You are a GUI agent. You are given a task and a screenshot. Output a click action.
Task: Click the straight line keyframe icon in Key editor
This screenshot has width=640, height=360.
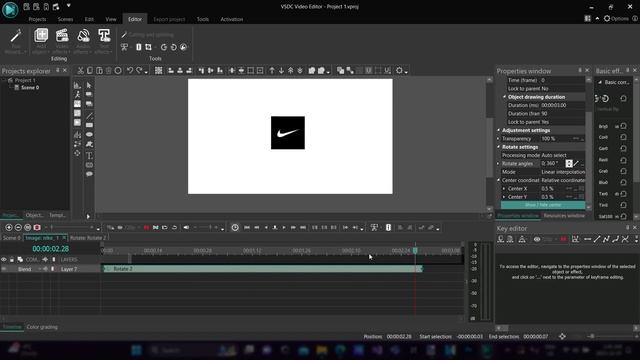point(597,239)
